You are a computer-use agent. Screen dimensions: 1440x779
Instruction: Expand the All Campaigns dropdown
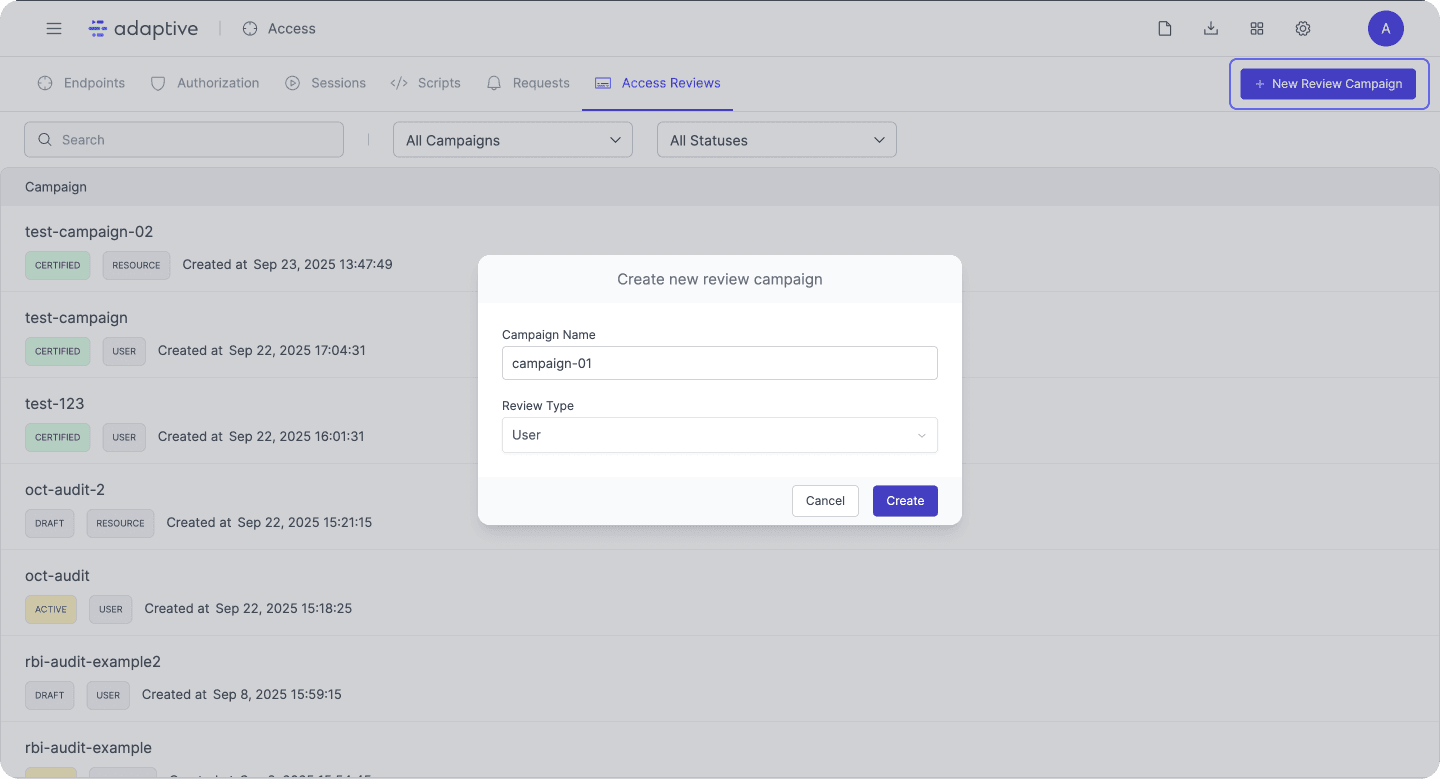coord(513,140)
